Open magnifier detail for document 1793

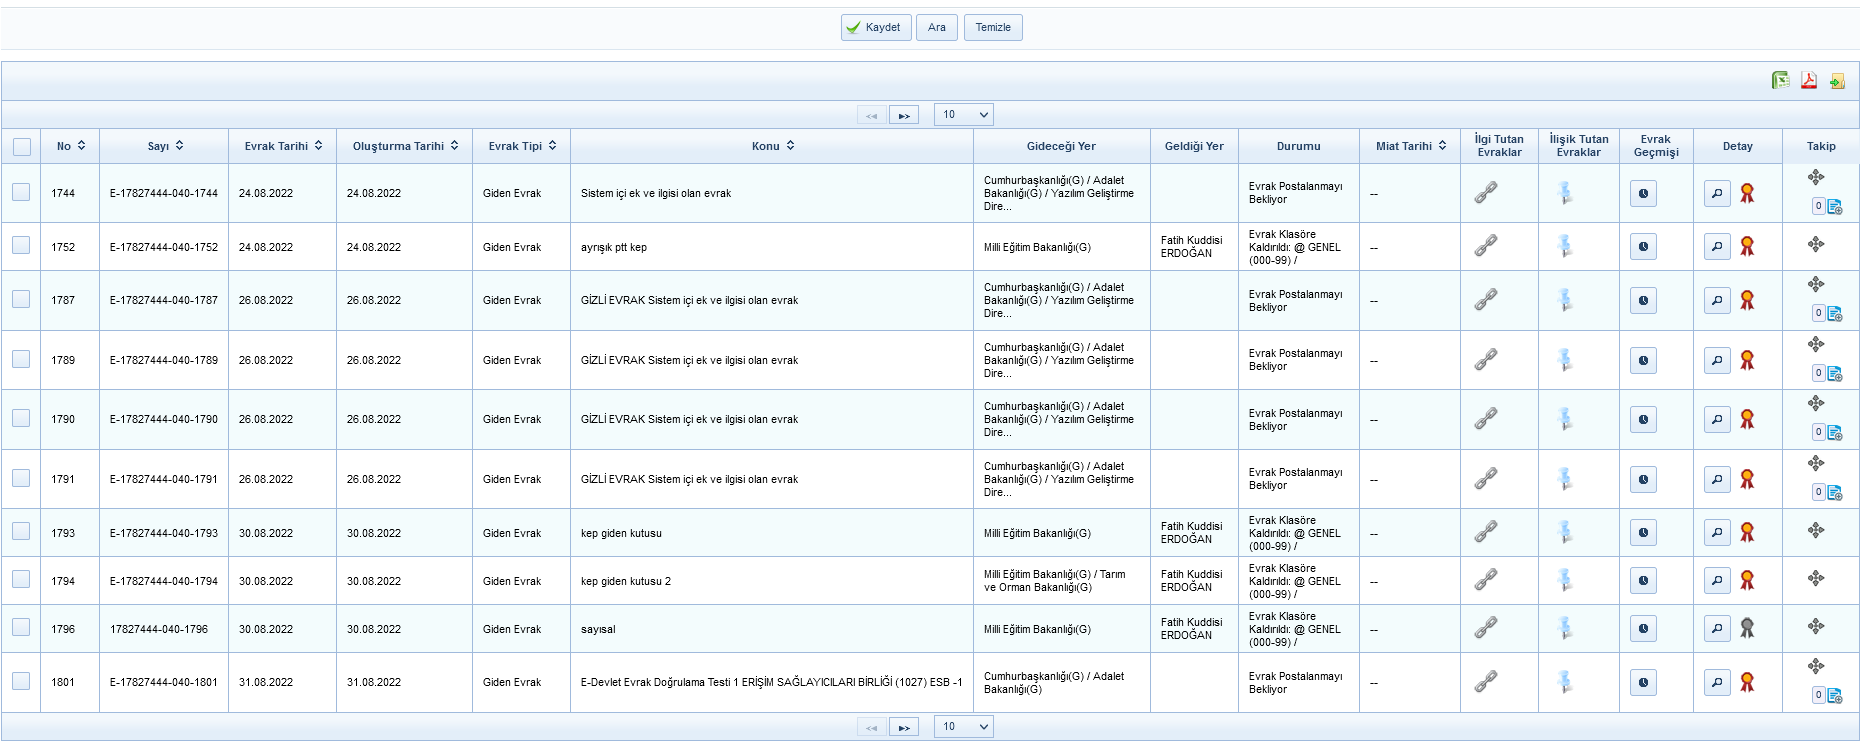[1717, 533]
